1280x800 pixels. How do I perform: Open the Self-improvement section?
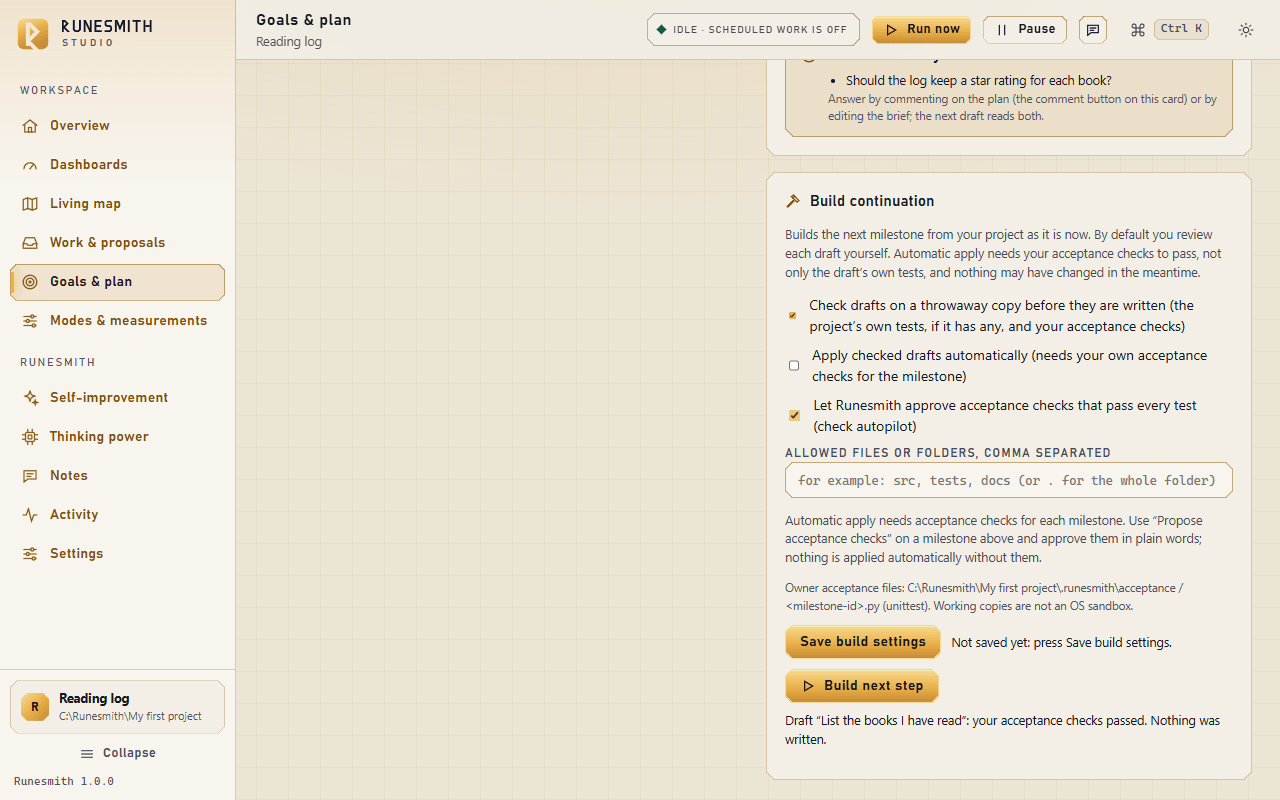pos(117,397)
